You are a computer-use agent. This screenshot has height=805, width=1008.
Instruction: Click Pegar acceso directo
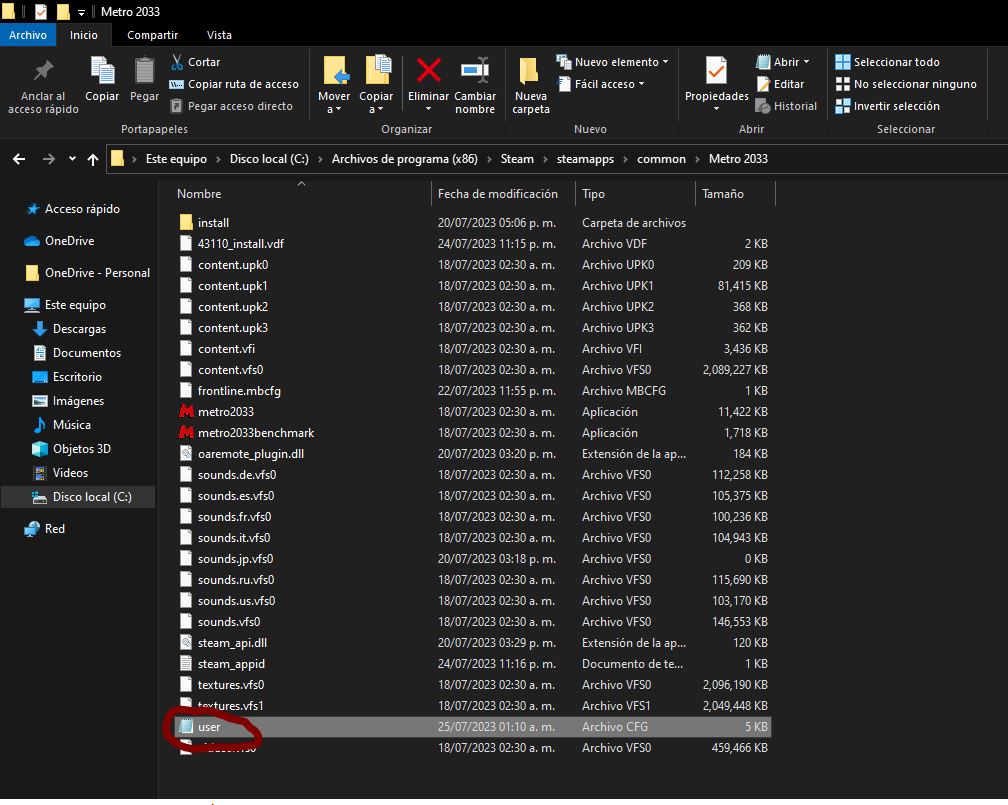click(x=231, y=106)
